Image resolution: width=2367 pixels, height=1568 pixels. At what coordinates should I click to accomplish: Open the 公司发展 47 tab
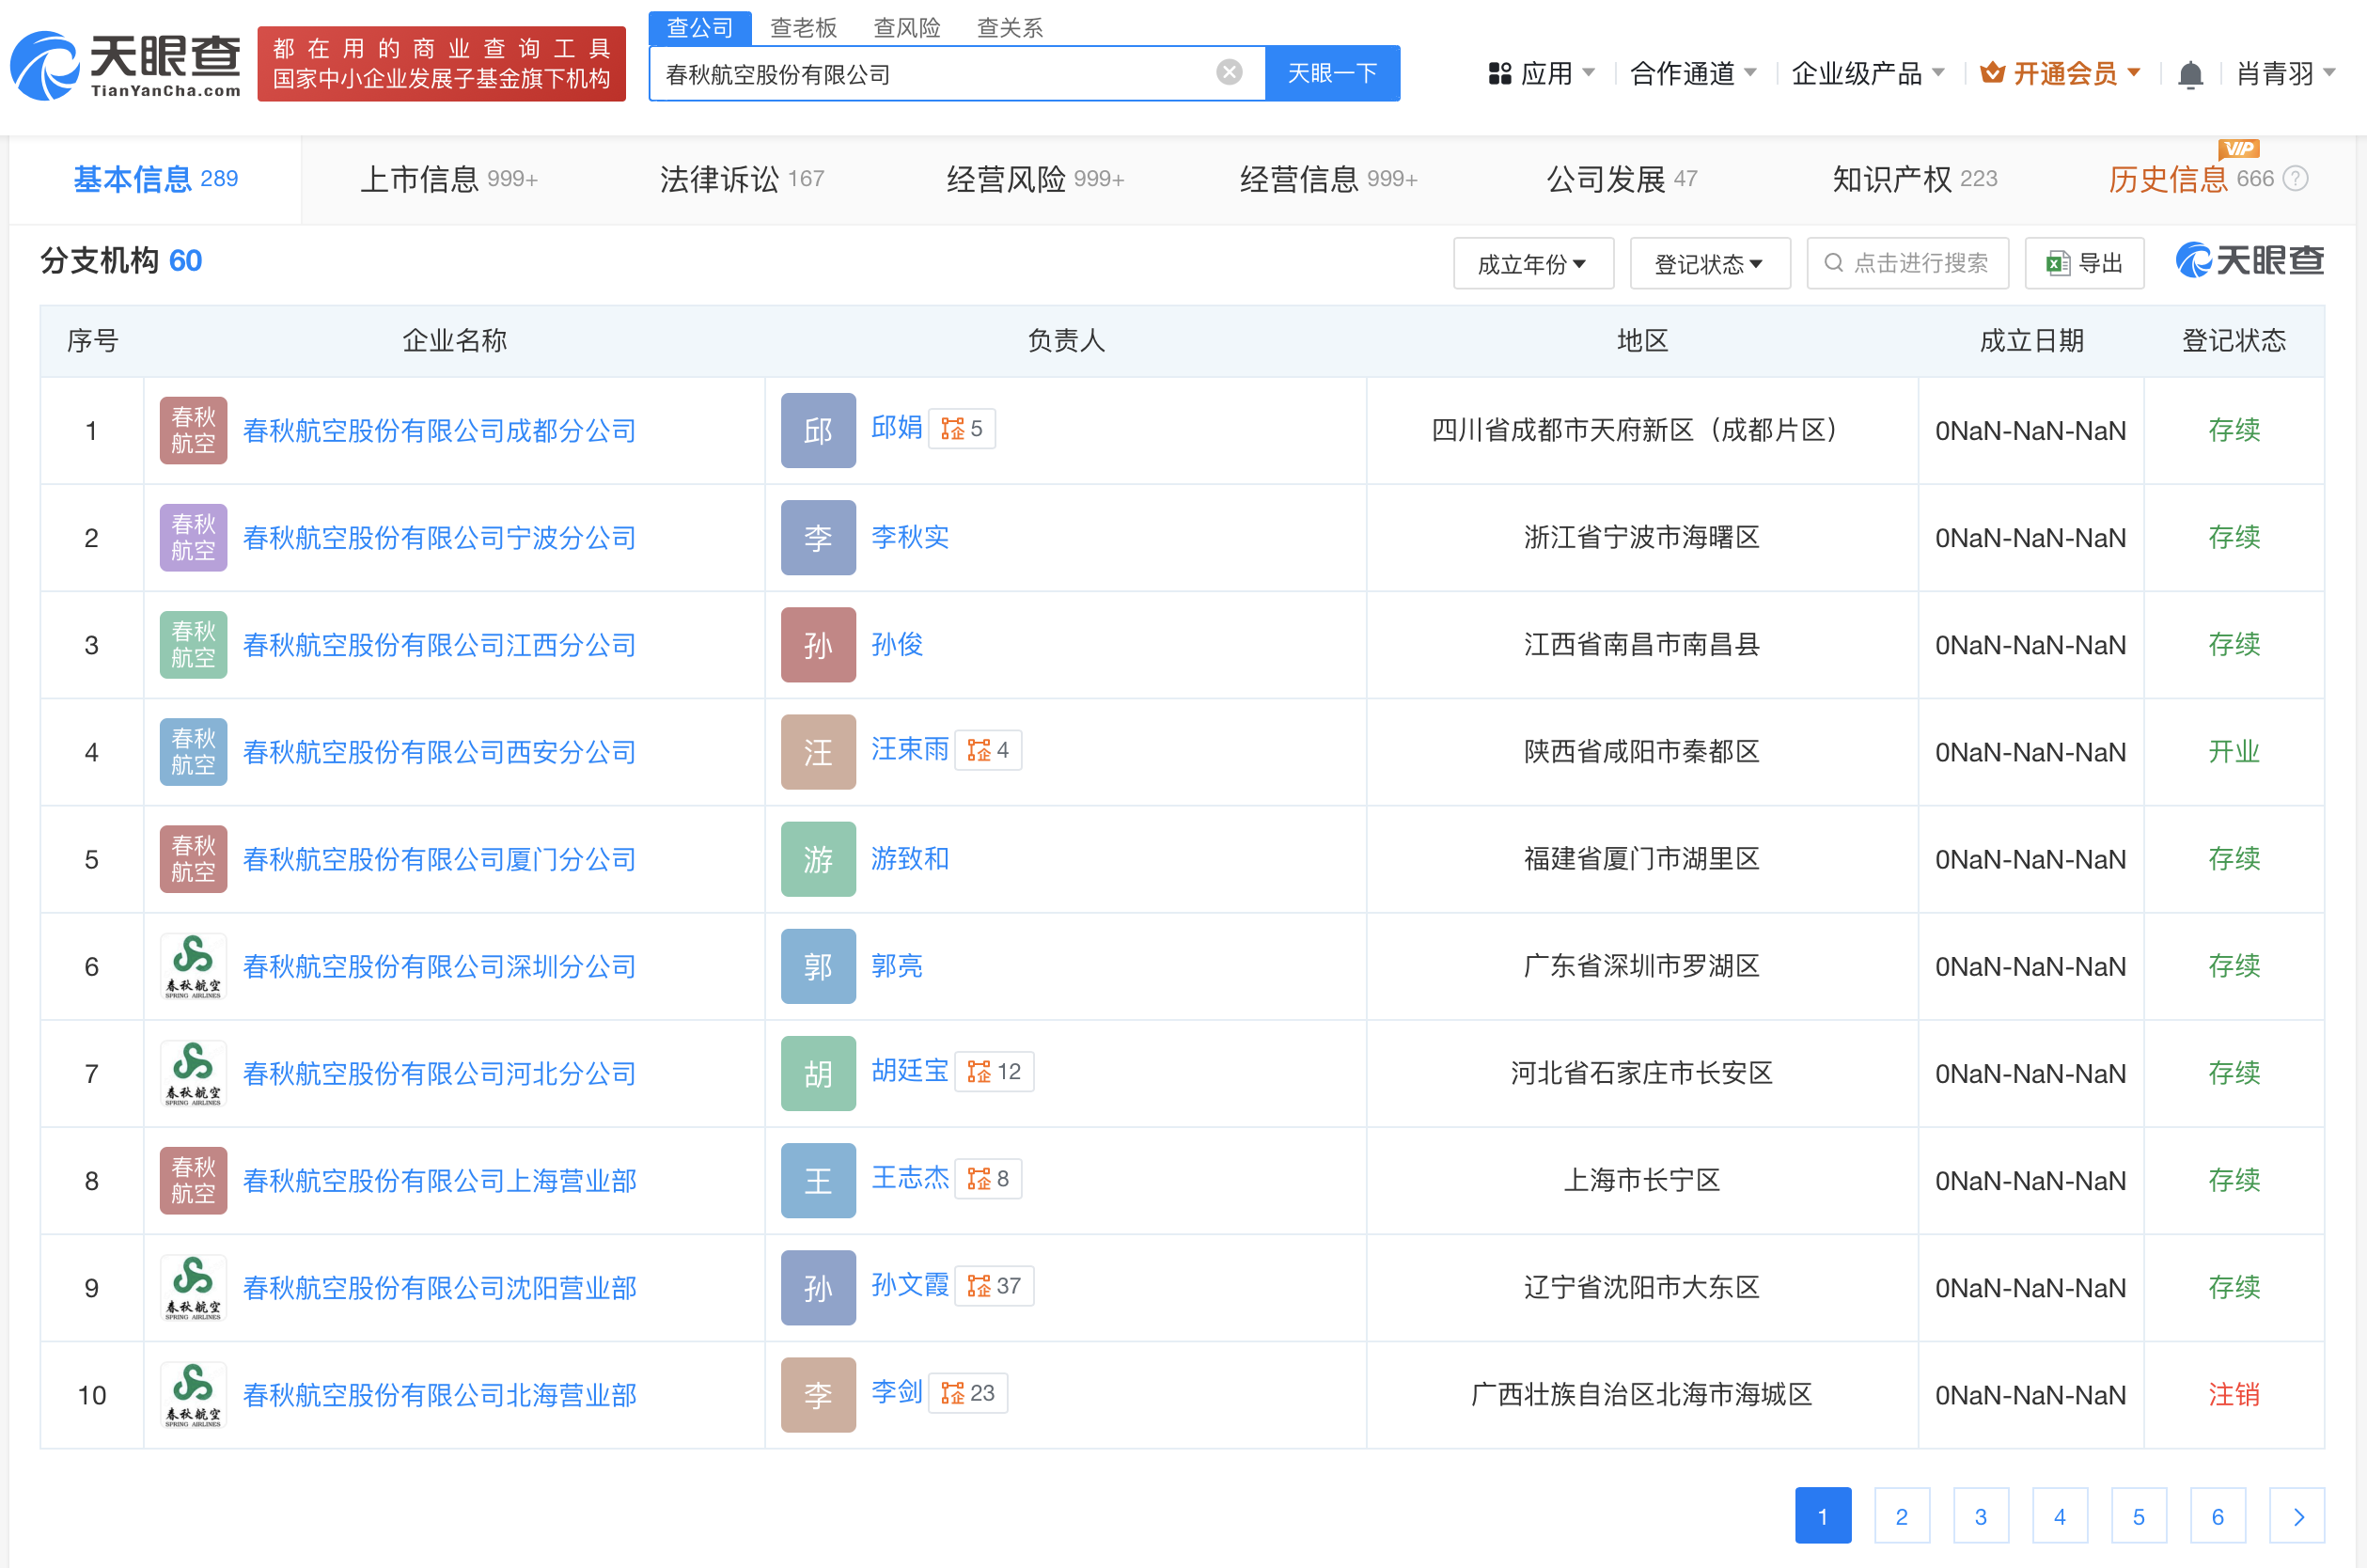1622,179
